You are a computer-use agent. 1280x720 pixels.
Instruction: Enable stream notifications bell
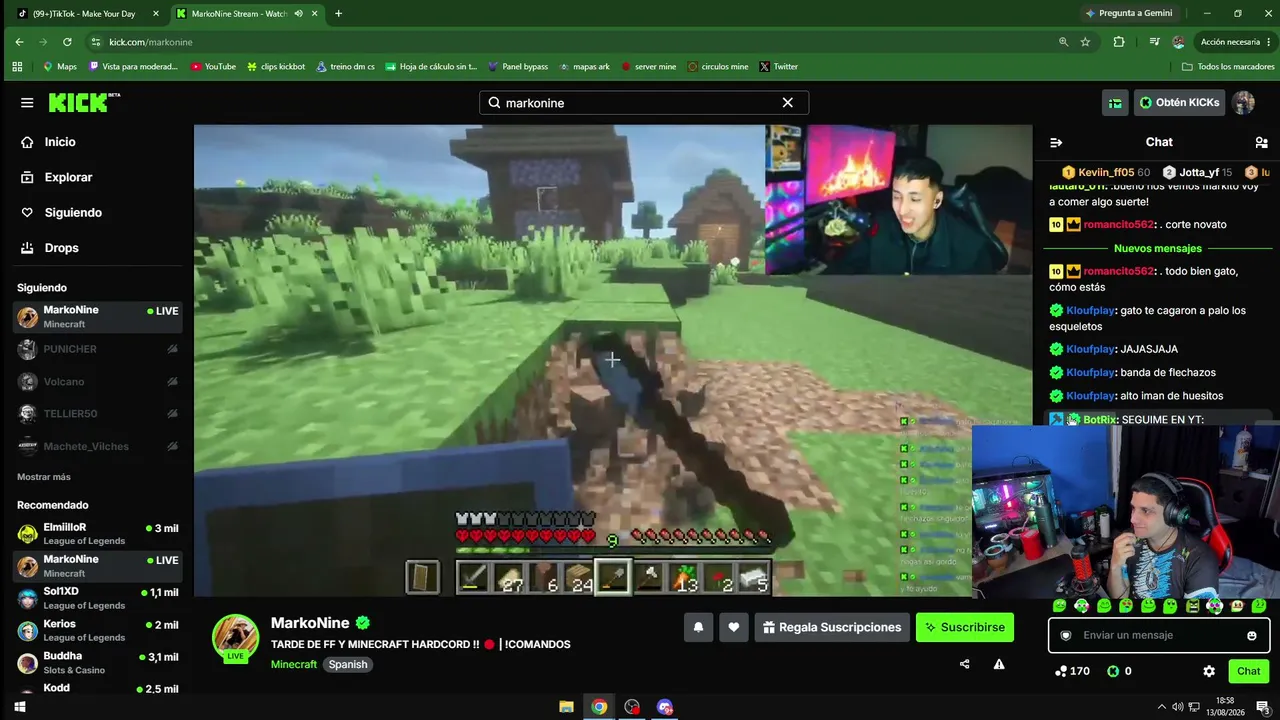point(698,627)
